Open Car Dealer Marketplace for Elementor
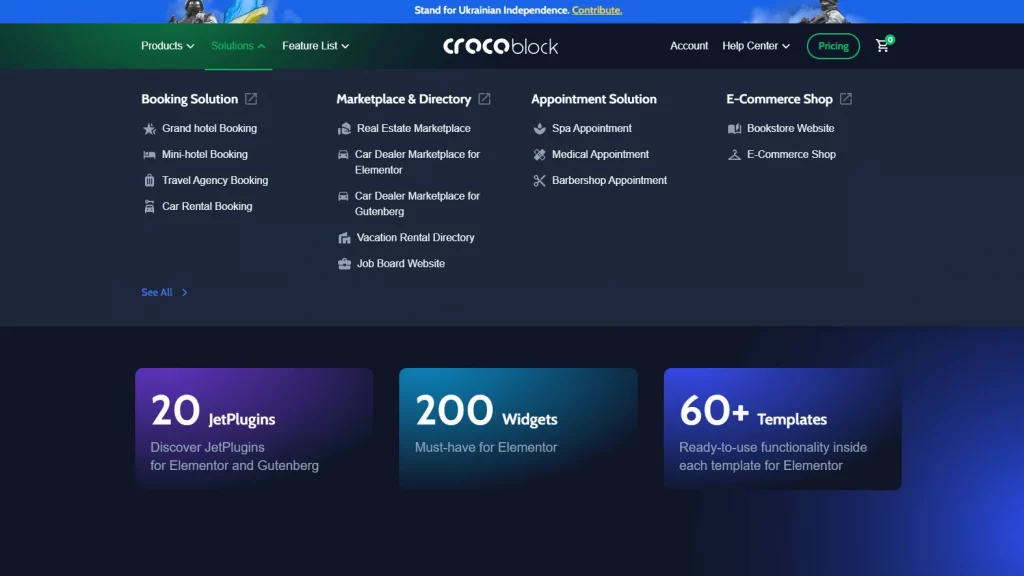Image resolution: width=1024 pixels, height=576 pixels. point(417,162)
